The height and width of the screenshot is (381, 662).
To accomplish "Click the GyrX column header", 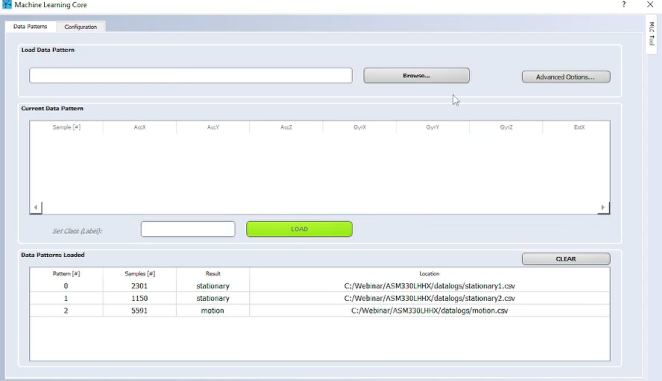I will tap(360, 127).
